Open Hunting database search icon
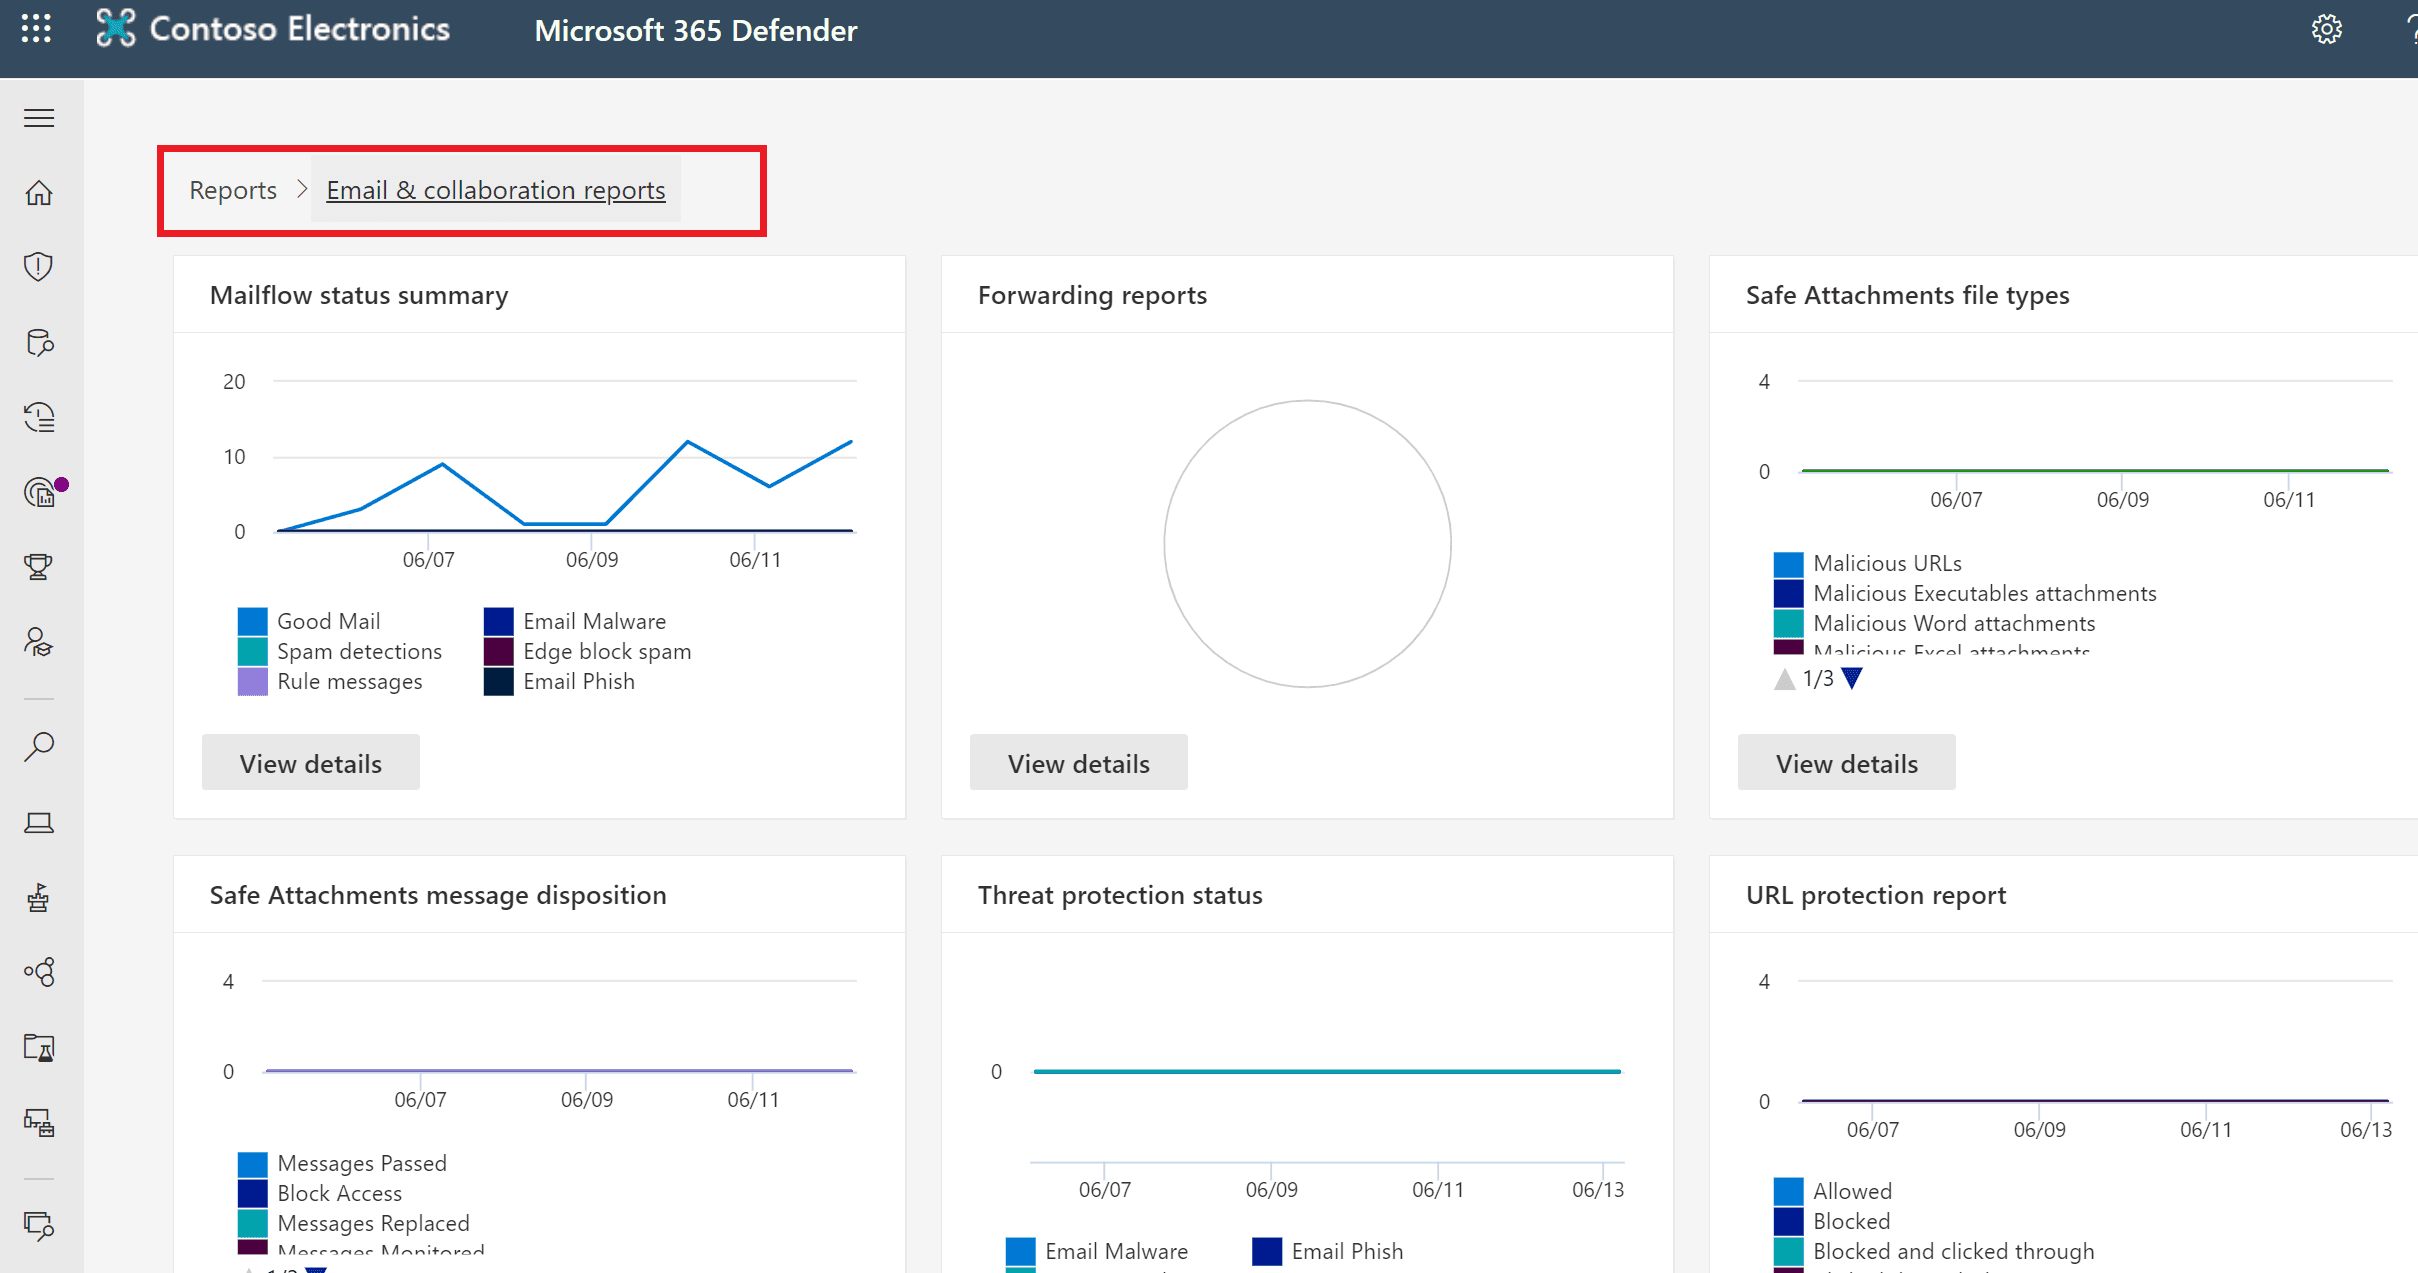This screenshot has height=1273, width=2418. tap(39, 342)
